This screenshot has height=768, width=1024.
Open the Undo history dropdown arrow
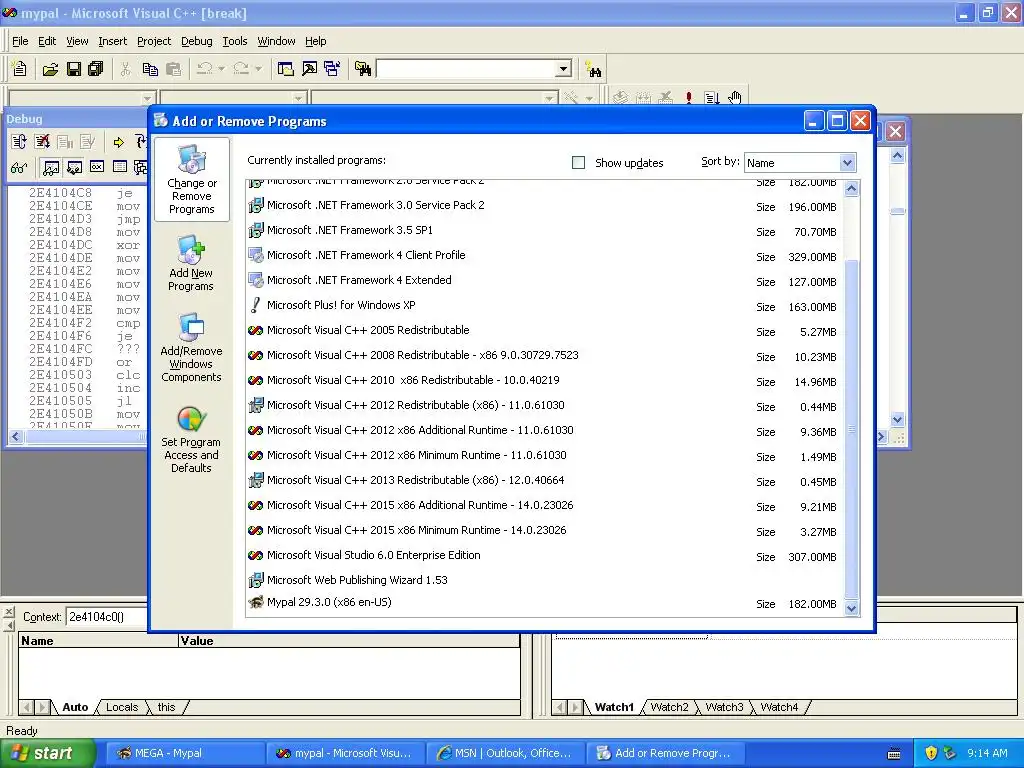pyautogui.click(x=221, y=69)
